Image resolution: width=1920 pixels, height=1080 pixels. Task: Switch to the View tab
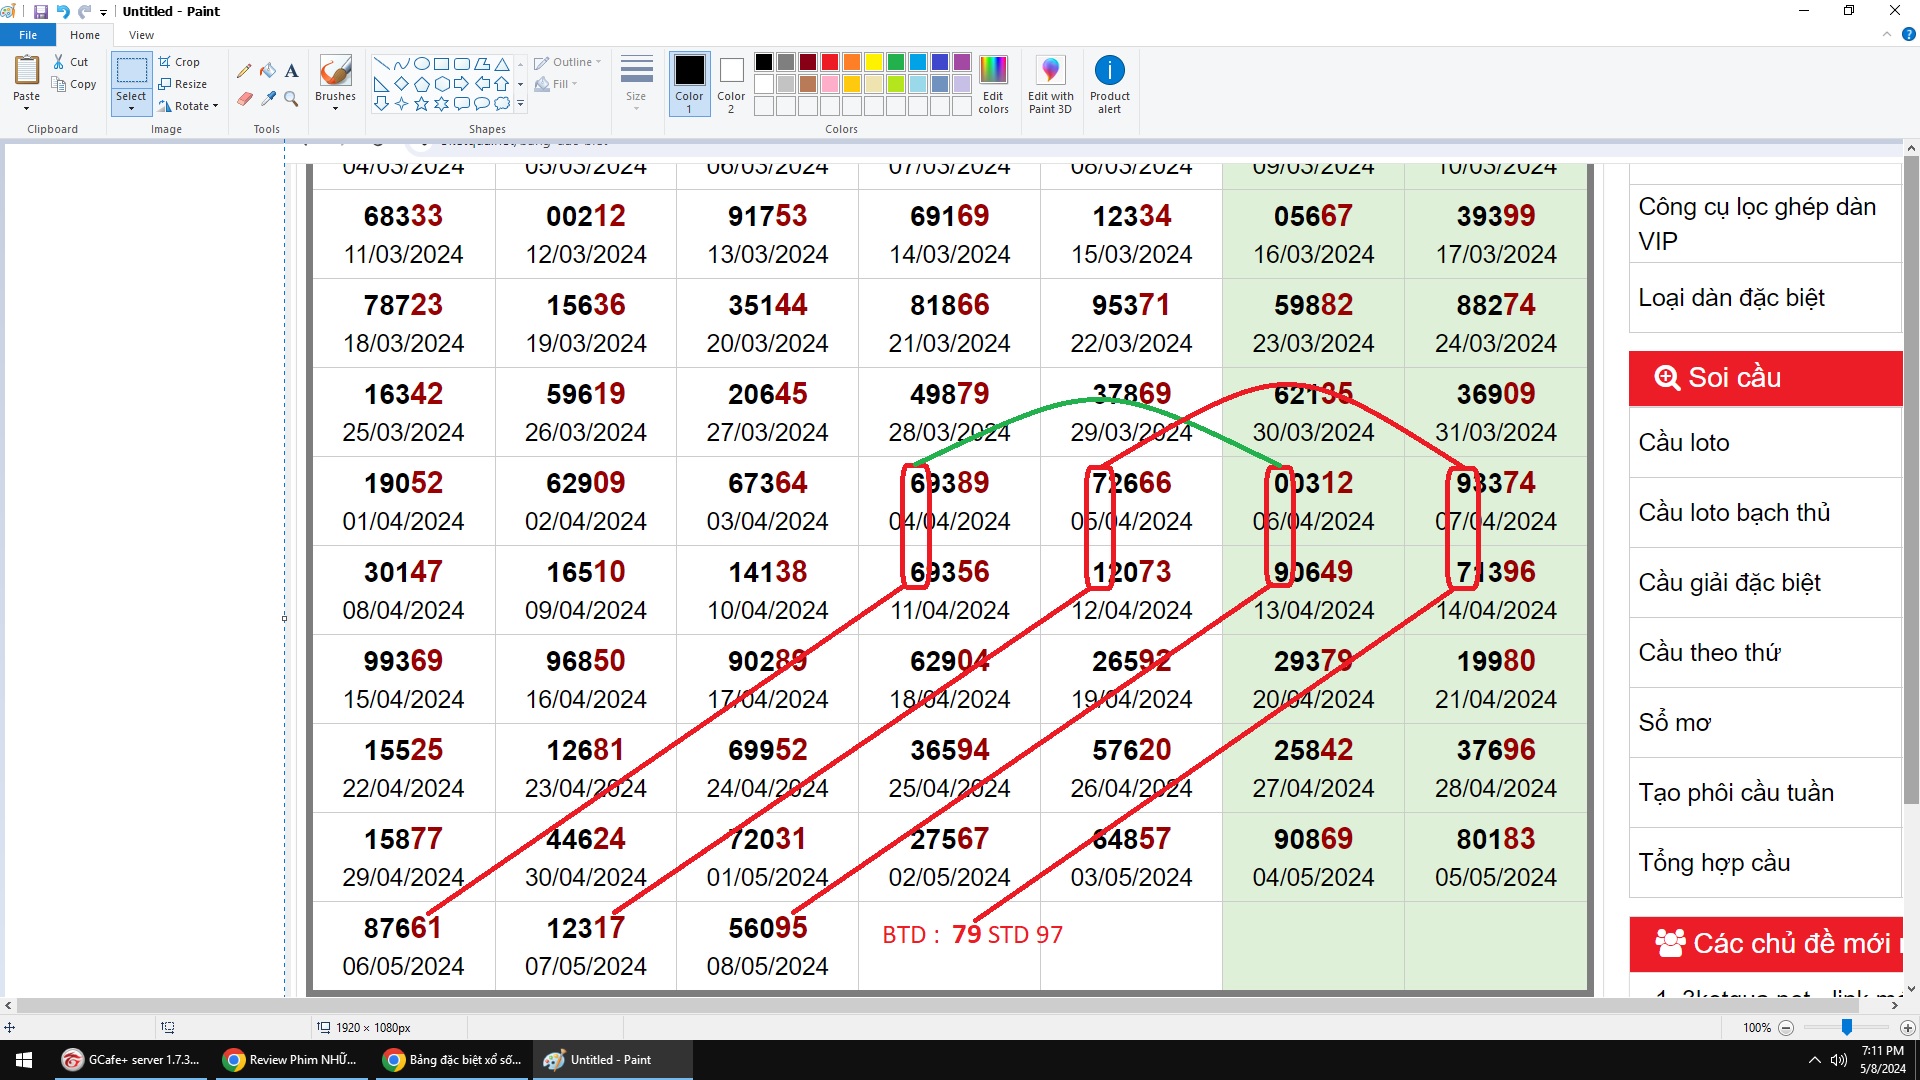coord(141,35)
